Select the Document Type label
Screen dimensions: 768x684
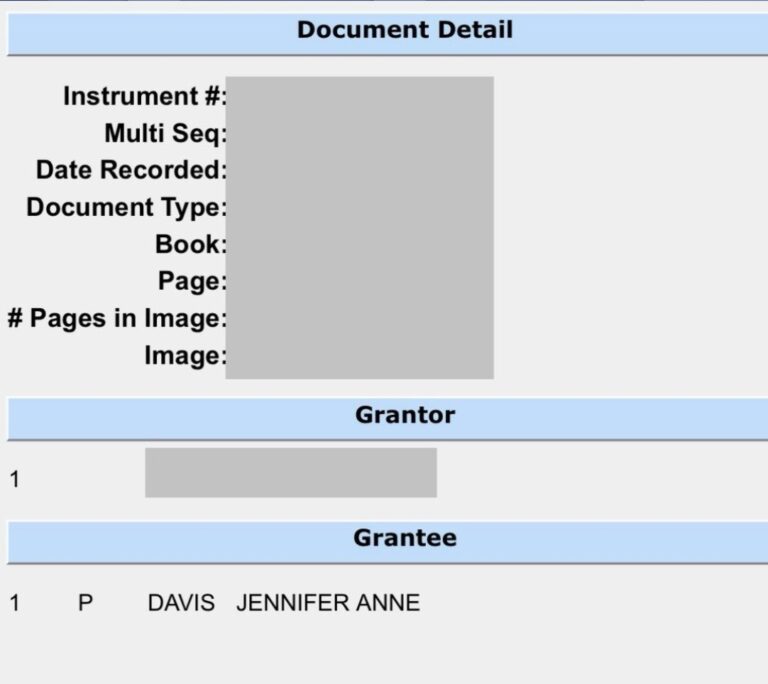coord(126,208)
